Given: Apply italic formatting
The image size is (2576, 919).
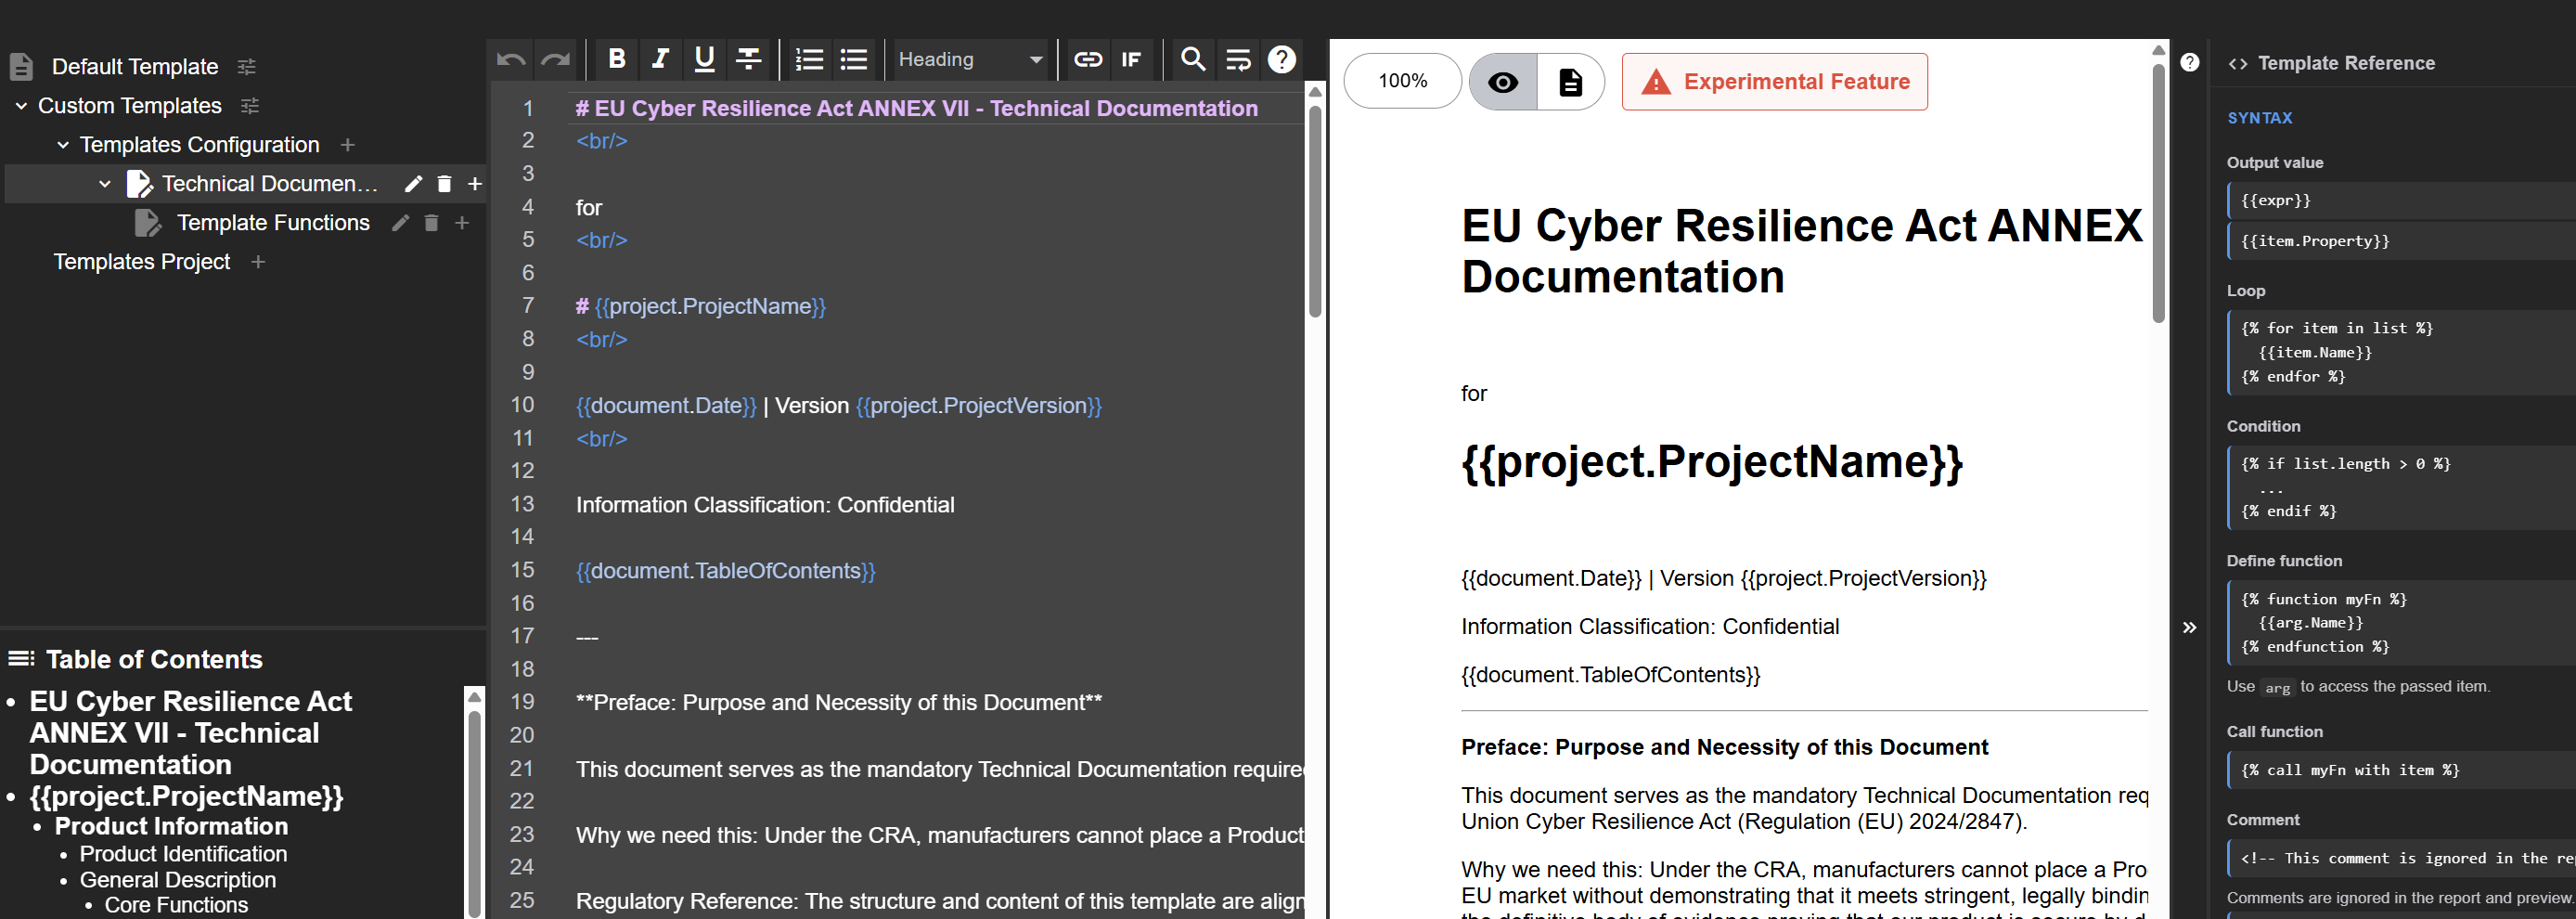Looking at the screenshot, I should (x=660, y=60).
